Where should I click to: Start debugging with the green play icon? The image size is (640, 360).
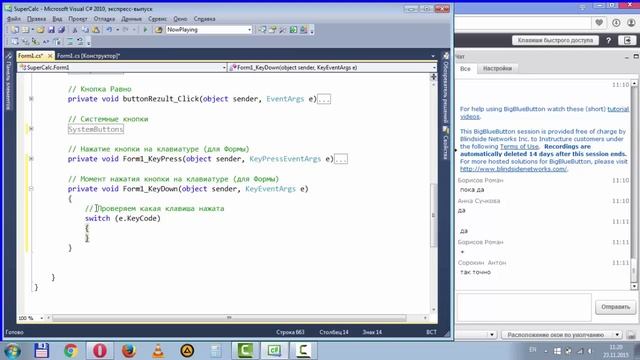(x=145, y=30)
